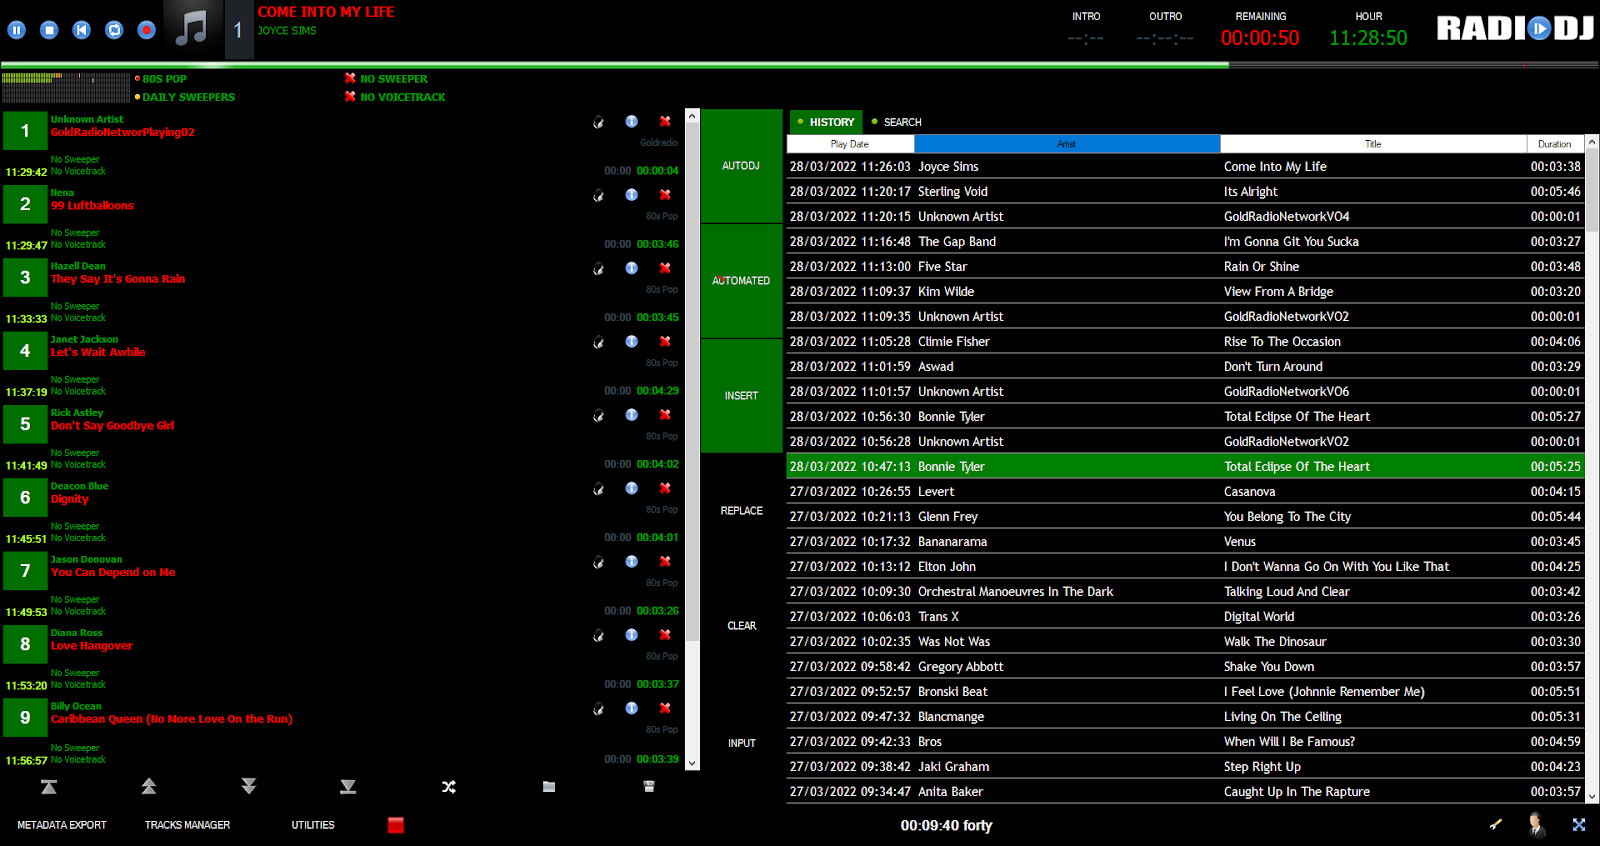
Task: Click the music note album art thumbnail
Action: [x=191, y=29]
